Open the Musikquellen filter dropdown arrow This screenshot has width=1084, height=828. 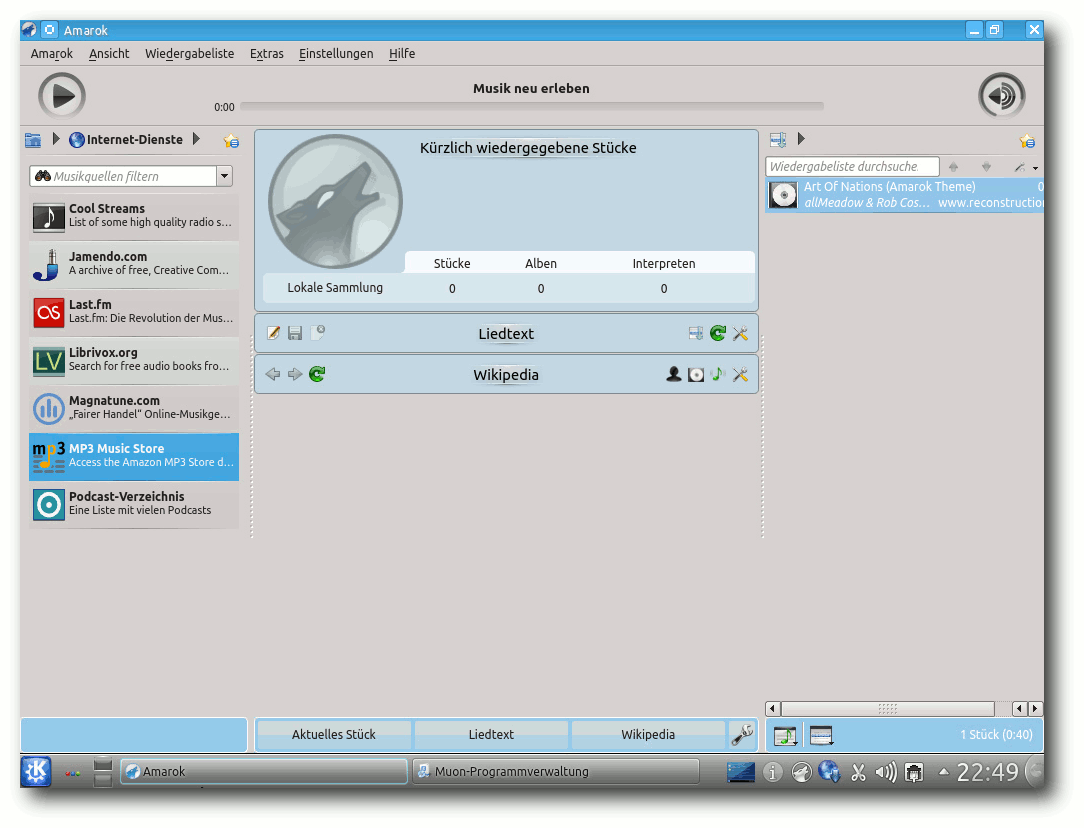point(224,176)
